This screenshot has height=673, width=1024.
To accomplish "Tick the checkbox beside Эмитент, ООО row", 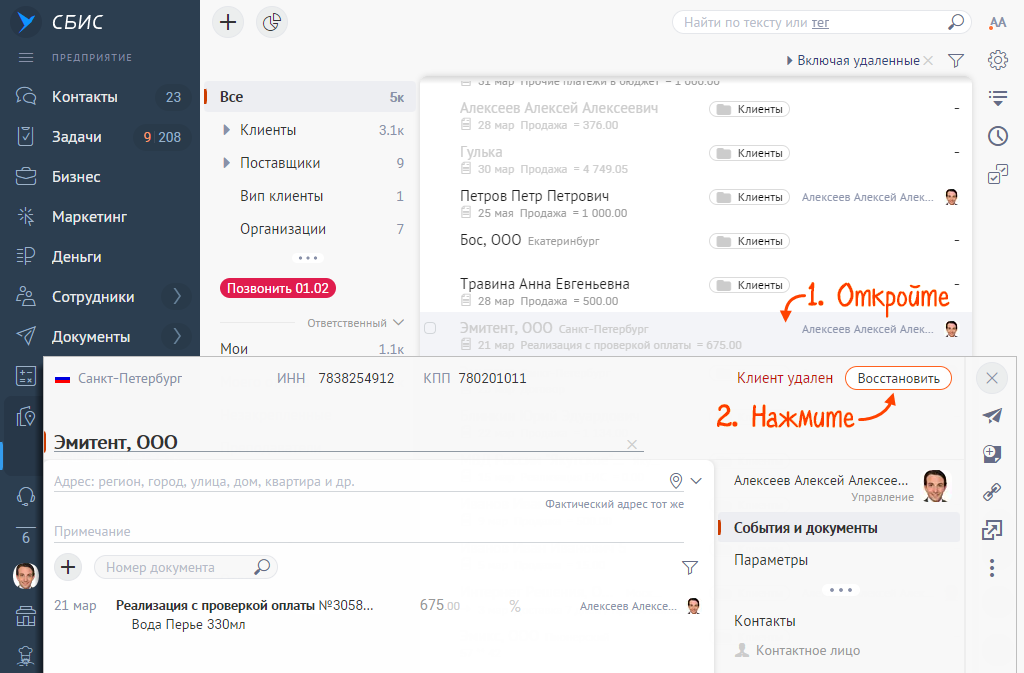I will tap(430, 328).
